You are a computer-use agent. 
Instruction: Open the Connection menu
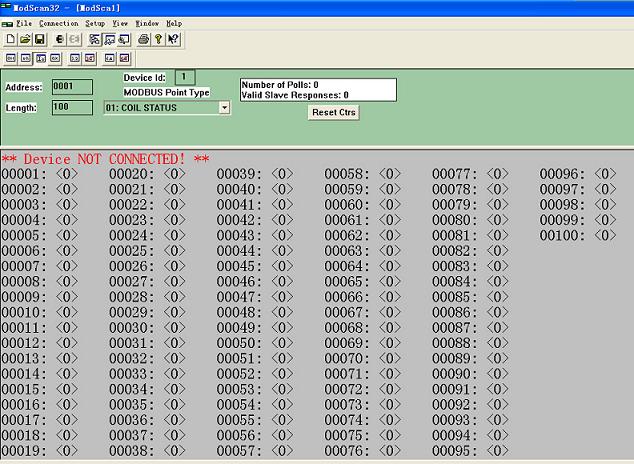point(58,22)
